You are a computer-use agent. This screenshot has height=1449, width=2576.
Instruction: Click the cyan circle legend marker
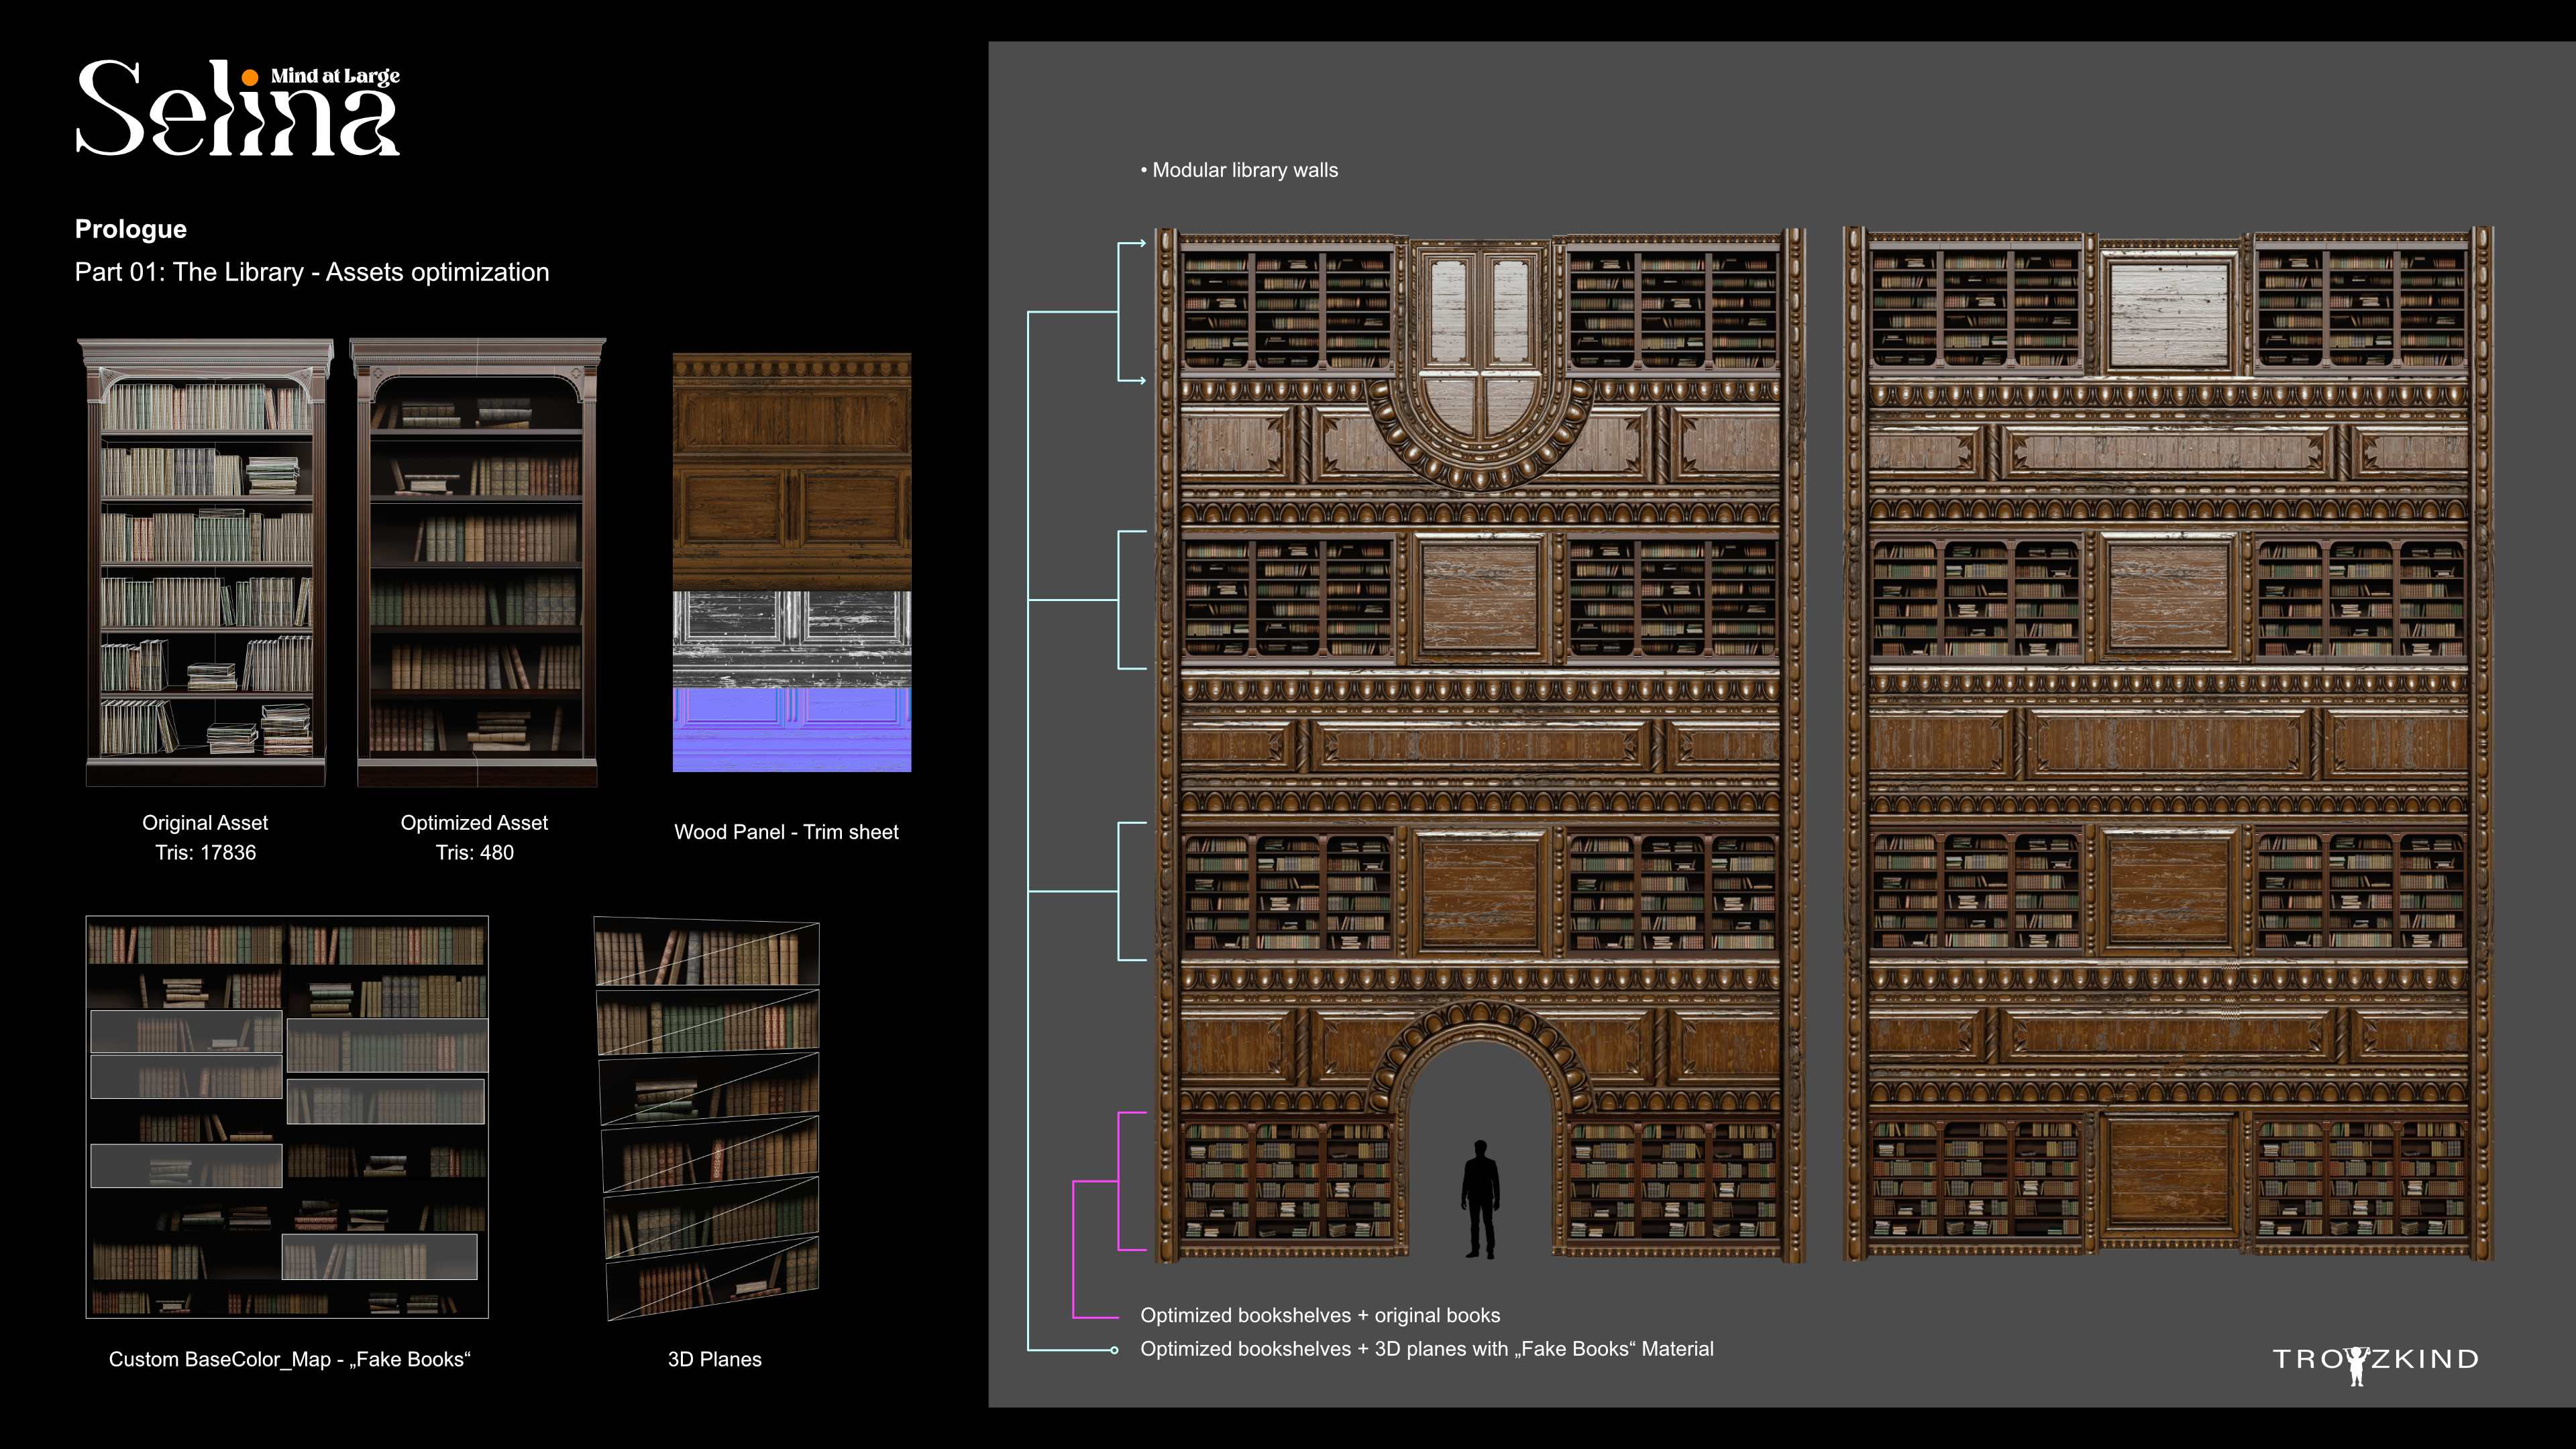coord(1114,1350)
